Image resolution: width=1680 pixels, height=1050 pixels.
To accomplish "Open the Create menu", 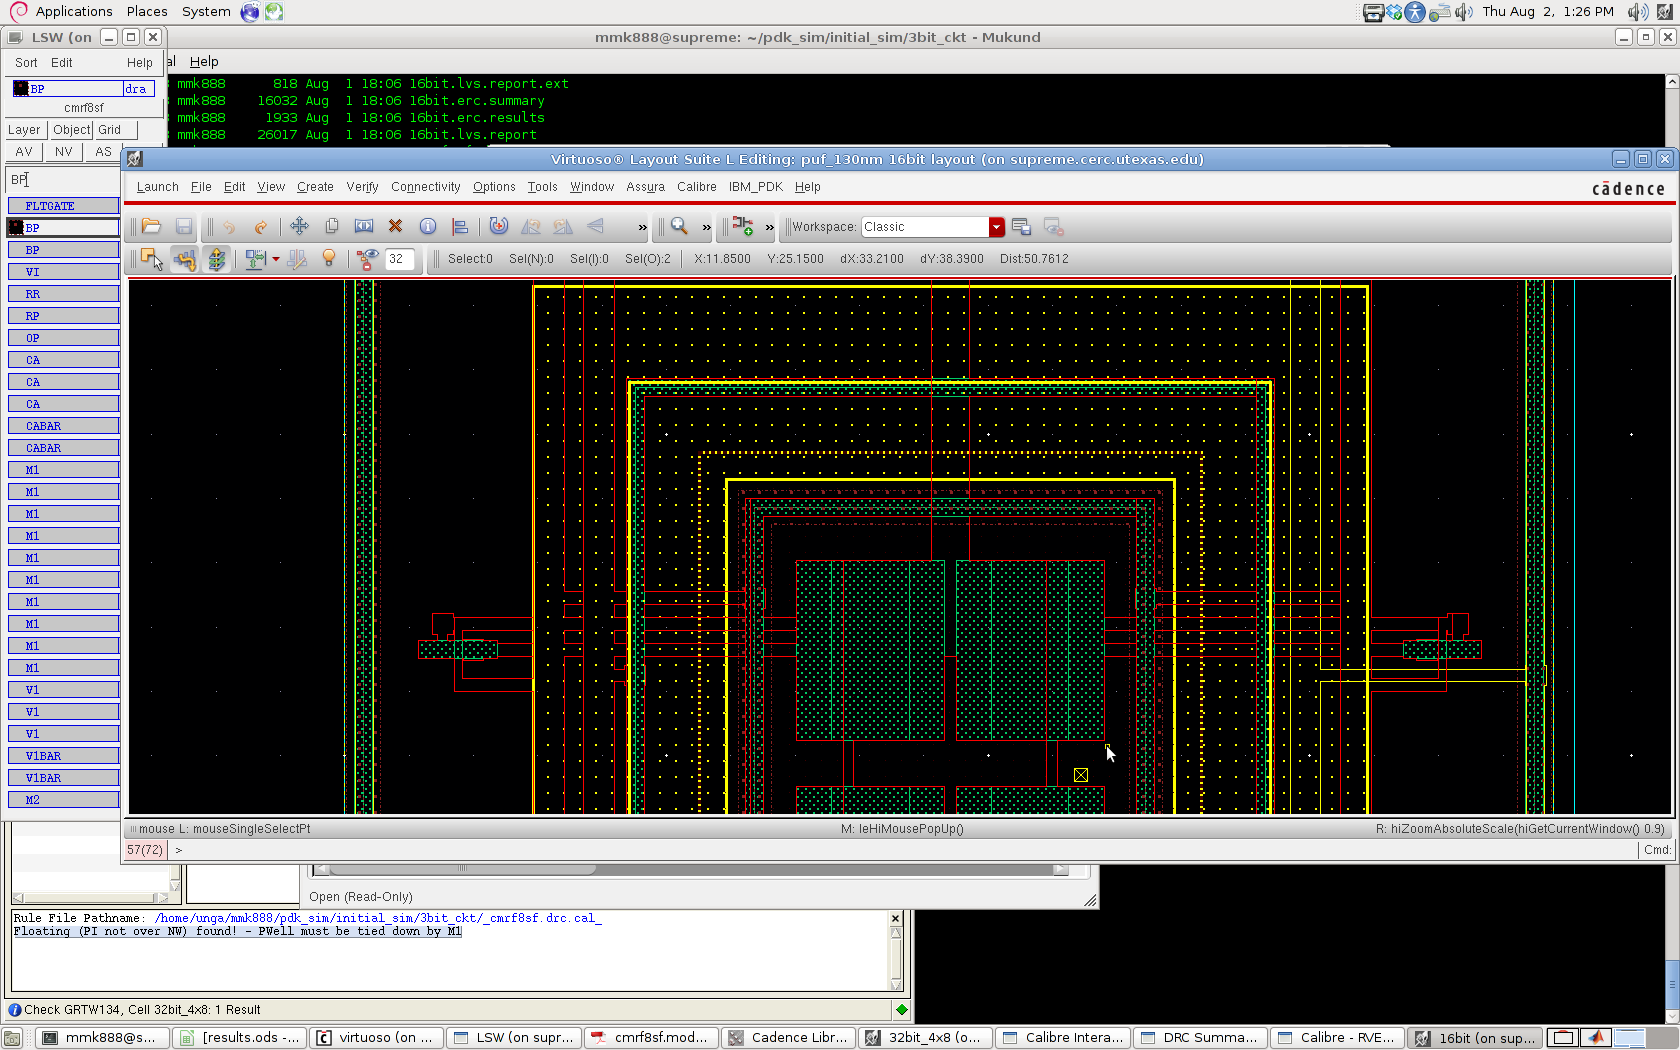I will point(315,187).
